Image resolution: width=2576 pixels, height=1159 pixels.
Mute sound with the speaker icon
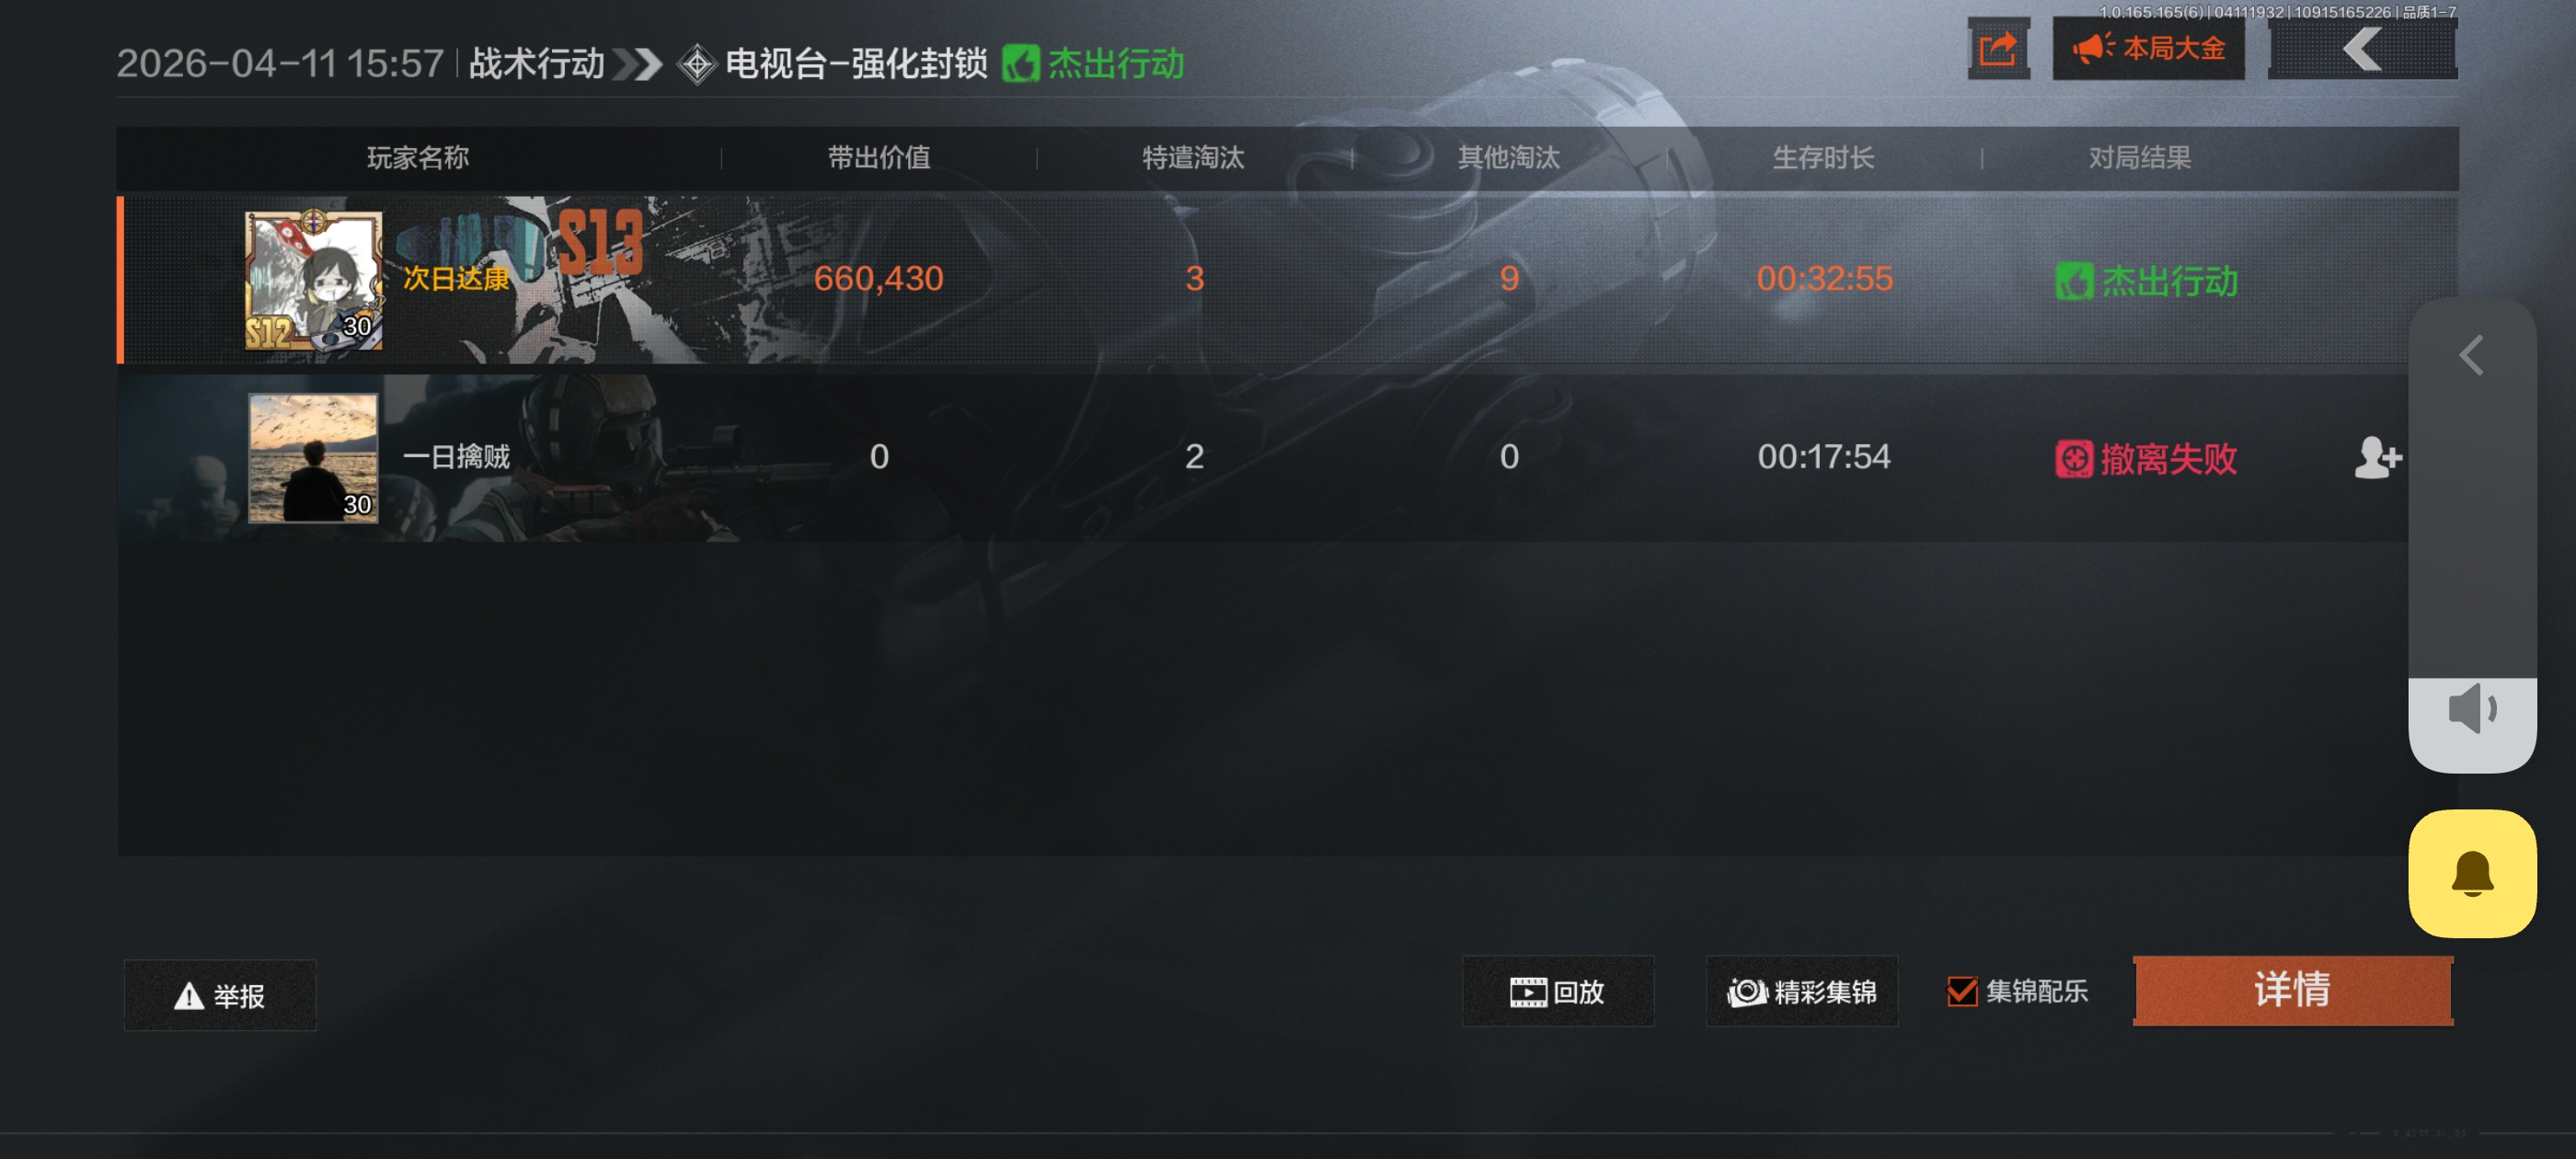(2472, 708)
